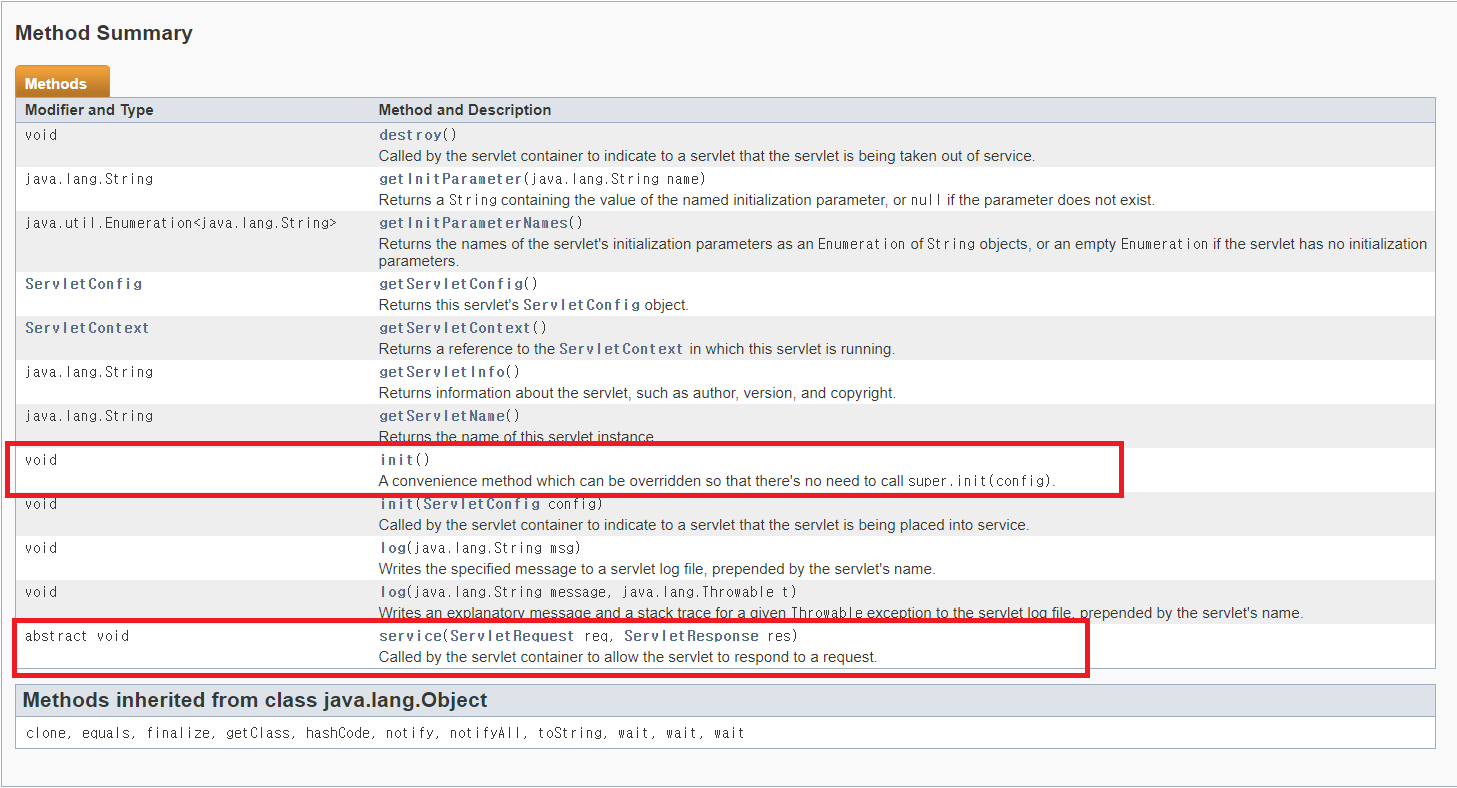Viewport: 1457px width, 788px height.
Task: Click the java.util.Enumeration<java.lang.String> type cell
Action: 181,223
